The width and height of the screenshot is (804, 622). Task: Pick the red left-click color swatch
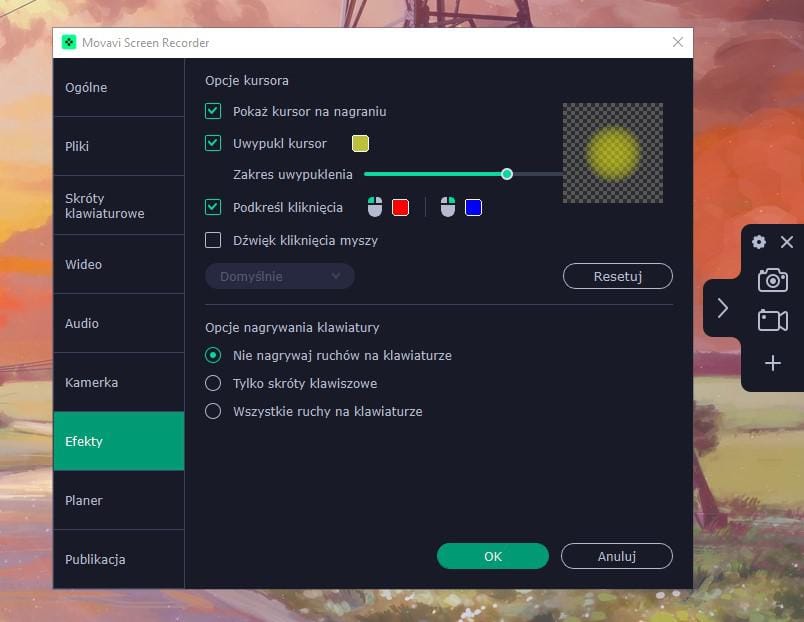(x=400, y=207)
